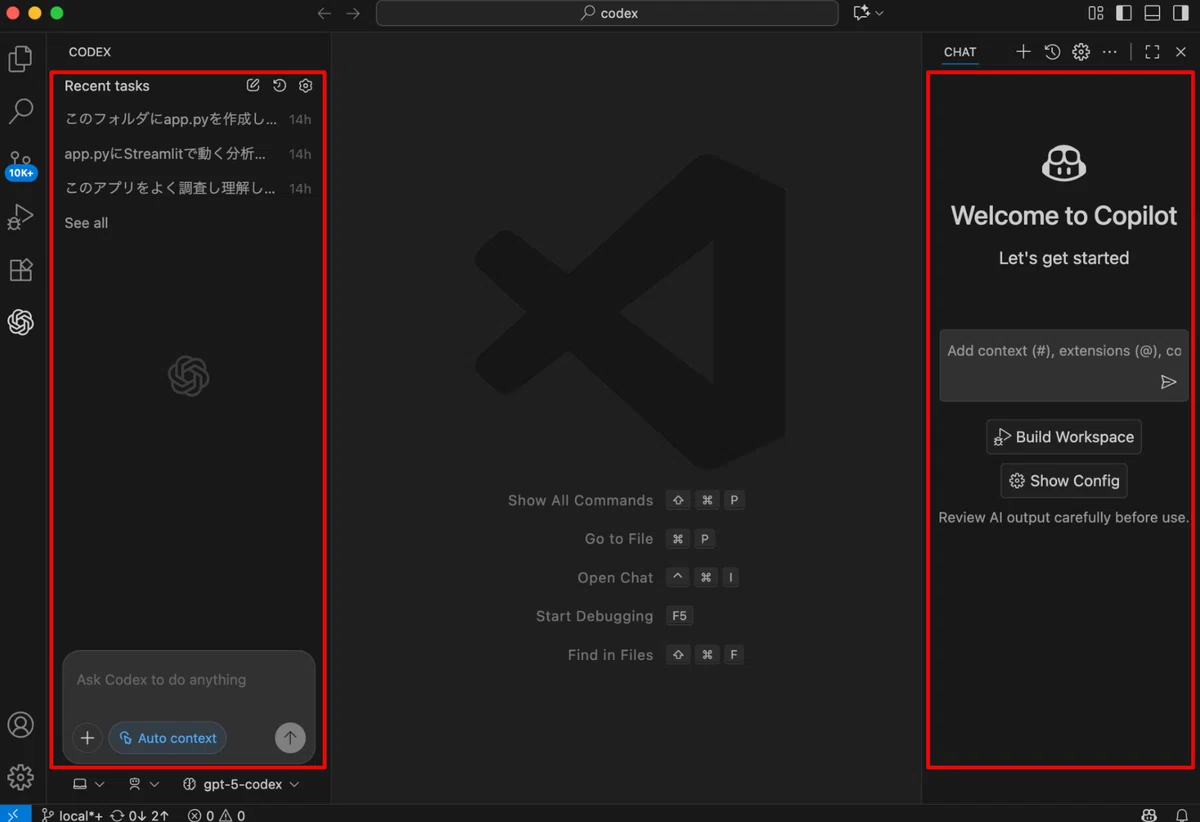Open Customize Layout in title bar
1200x822 pixels.
tap(1096, 13)
